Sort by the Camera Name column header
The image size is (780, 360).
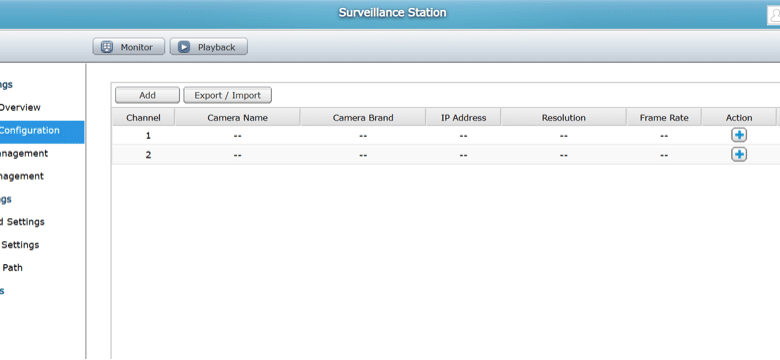coord(237,117)
